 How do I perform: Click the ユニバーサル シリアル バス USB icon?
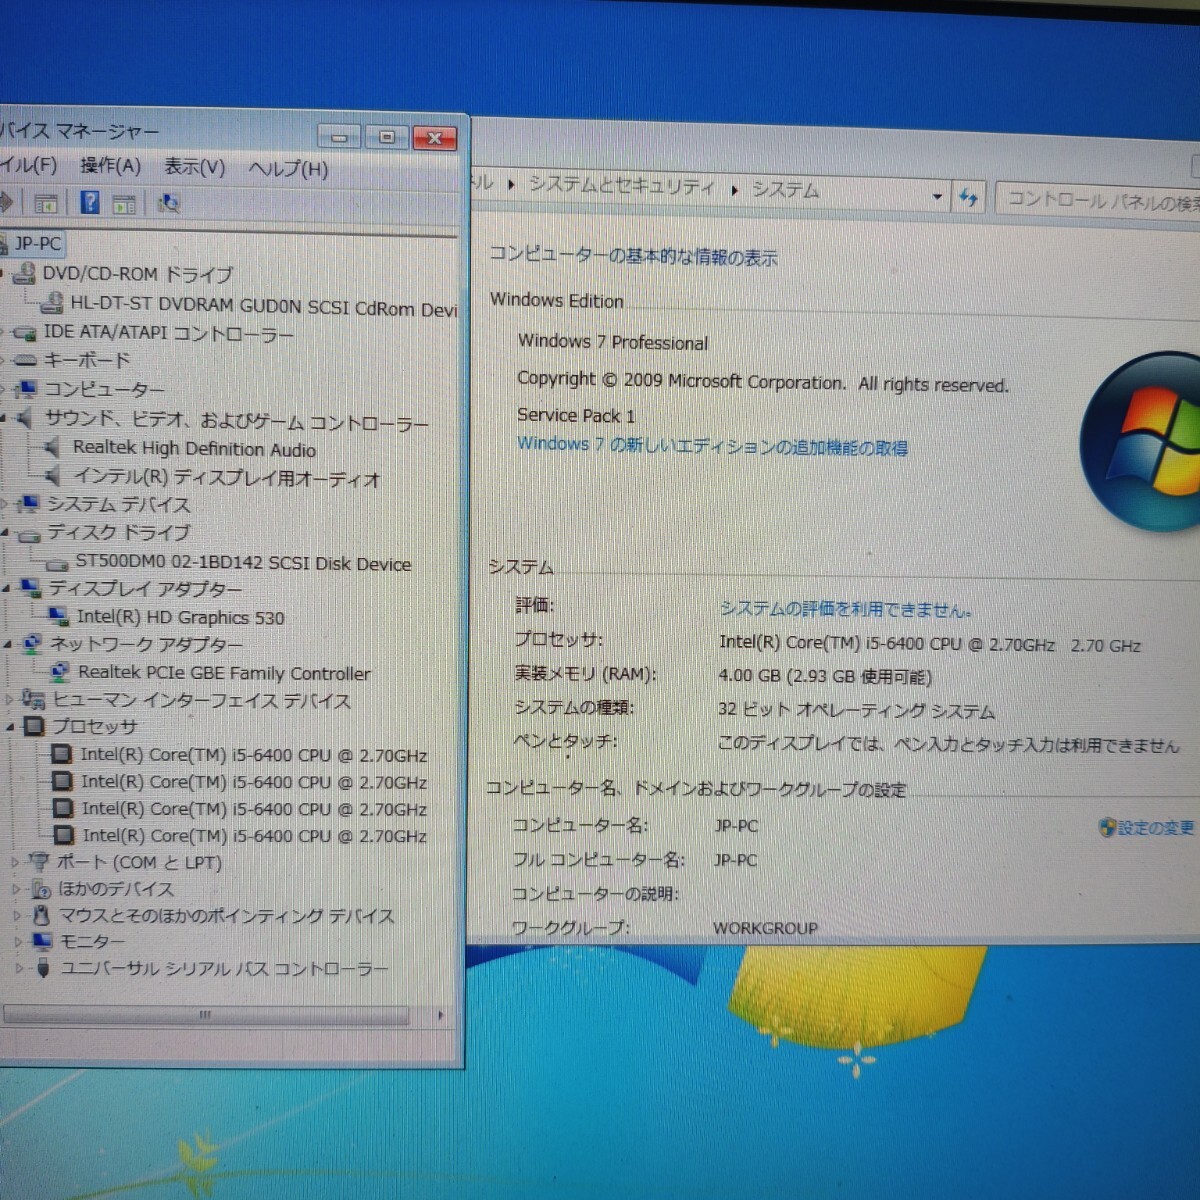(x=43, y=968)
